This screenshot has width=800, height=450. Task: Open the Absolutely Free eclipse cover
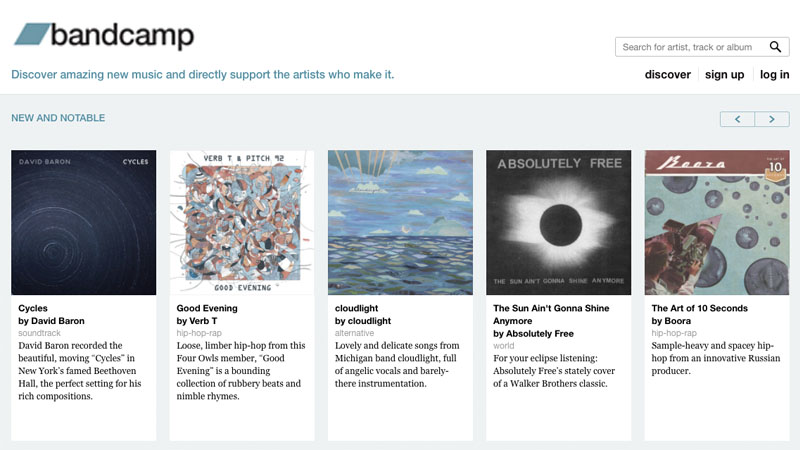click(x=558, y=222)
